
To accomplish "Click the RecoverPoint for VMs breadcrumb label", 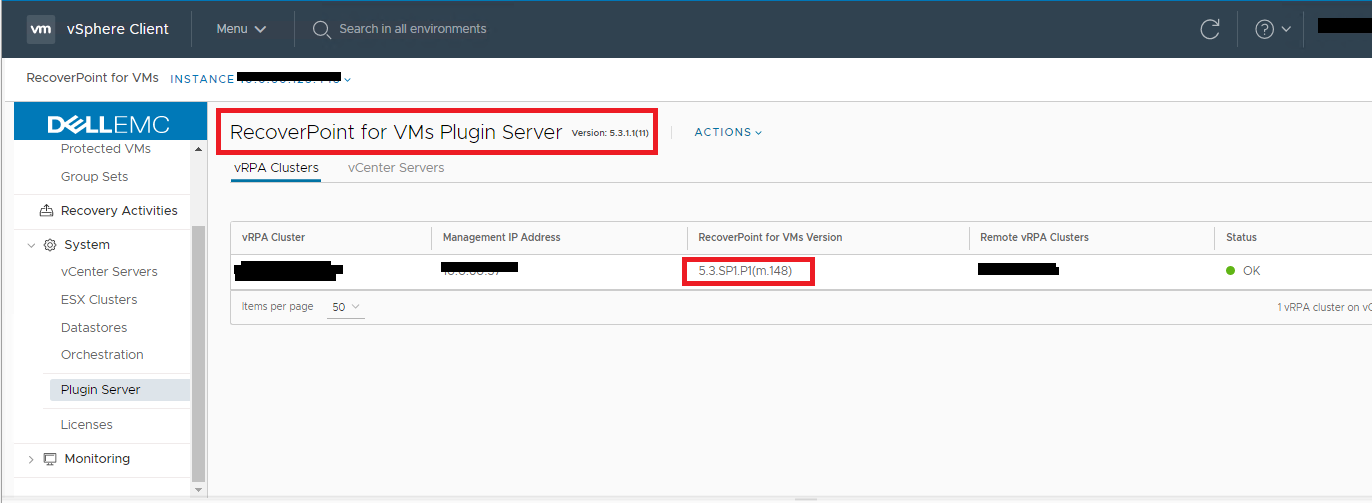I will coord(92,78).
